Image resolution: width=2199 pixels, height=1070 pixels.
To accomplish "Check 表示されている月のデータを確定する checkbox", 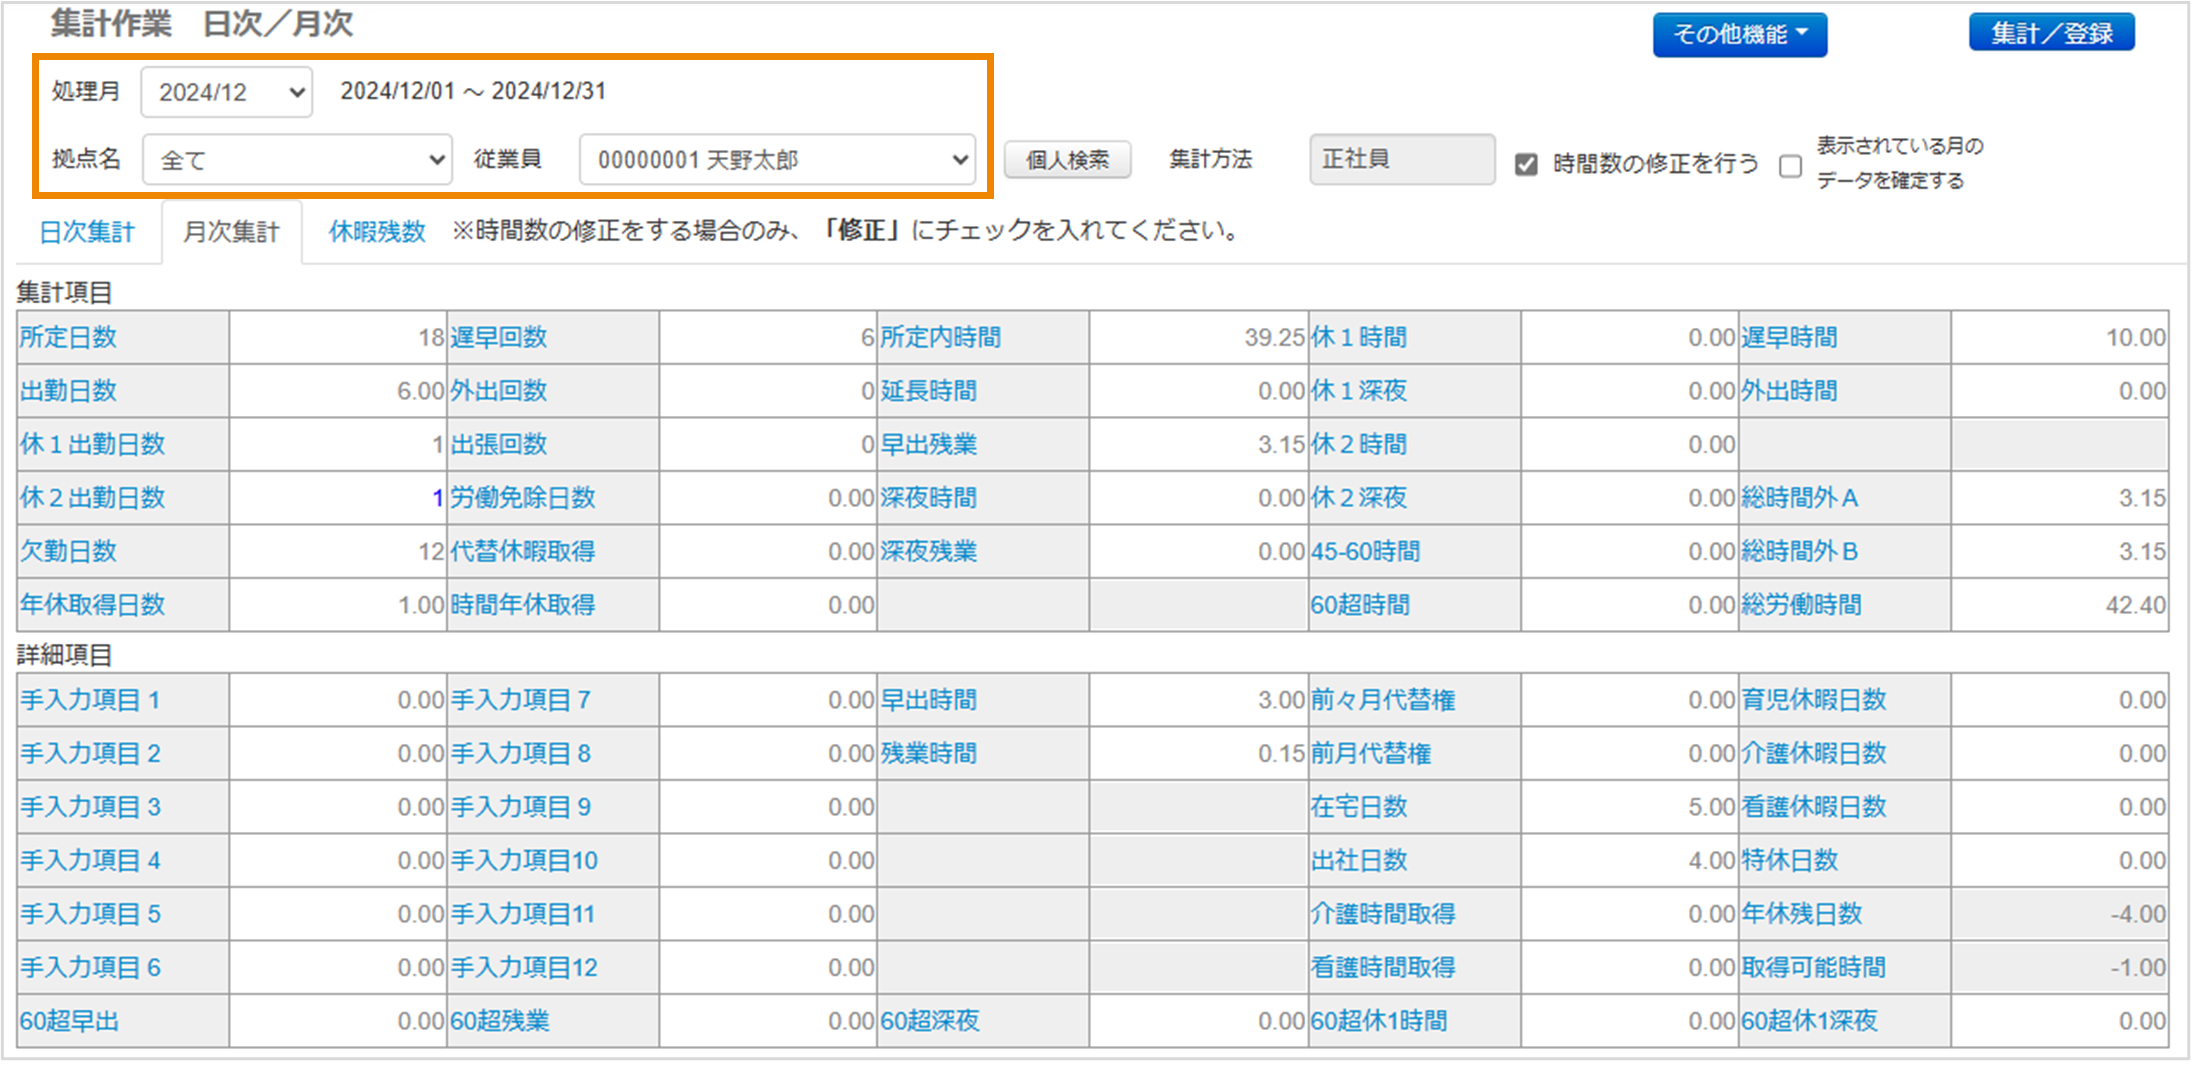I will click(x=1791, y=166).
